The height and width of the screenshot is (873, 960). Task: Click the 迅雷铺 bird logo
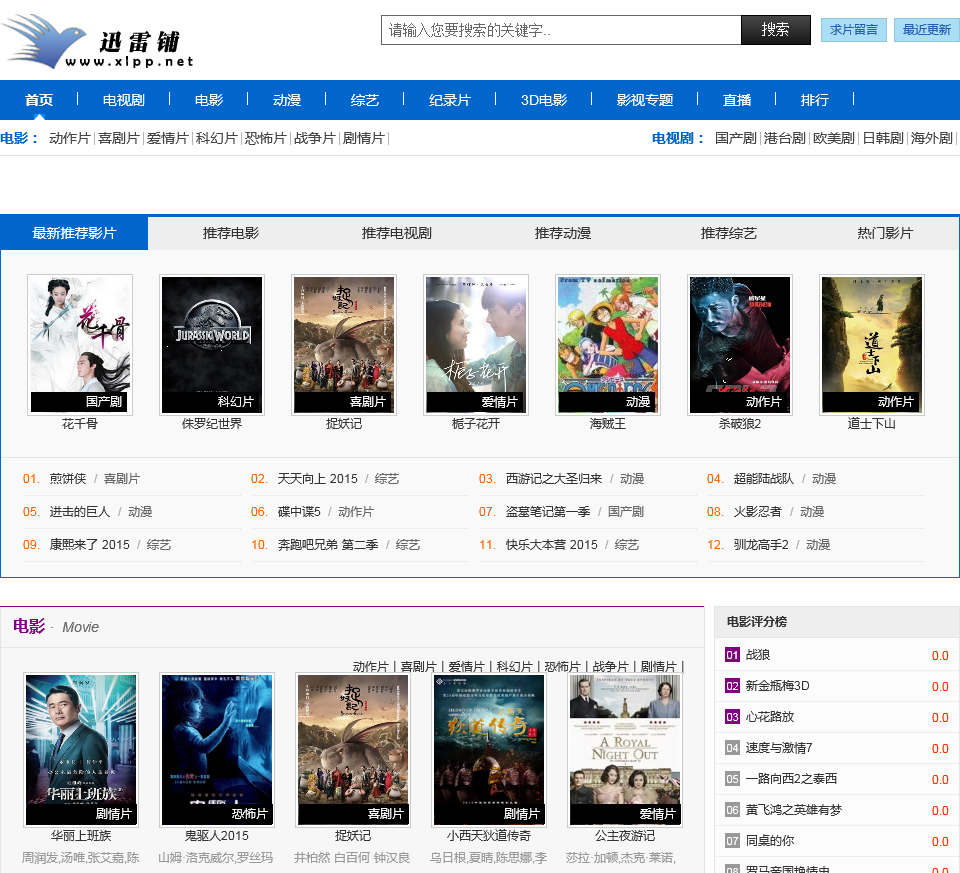(x=98, y=41)
